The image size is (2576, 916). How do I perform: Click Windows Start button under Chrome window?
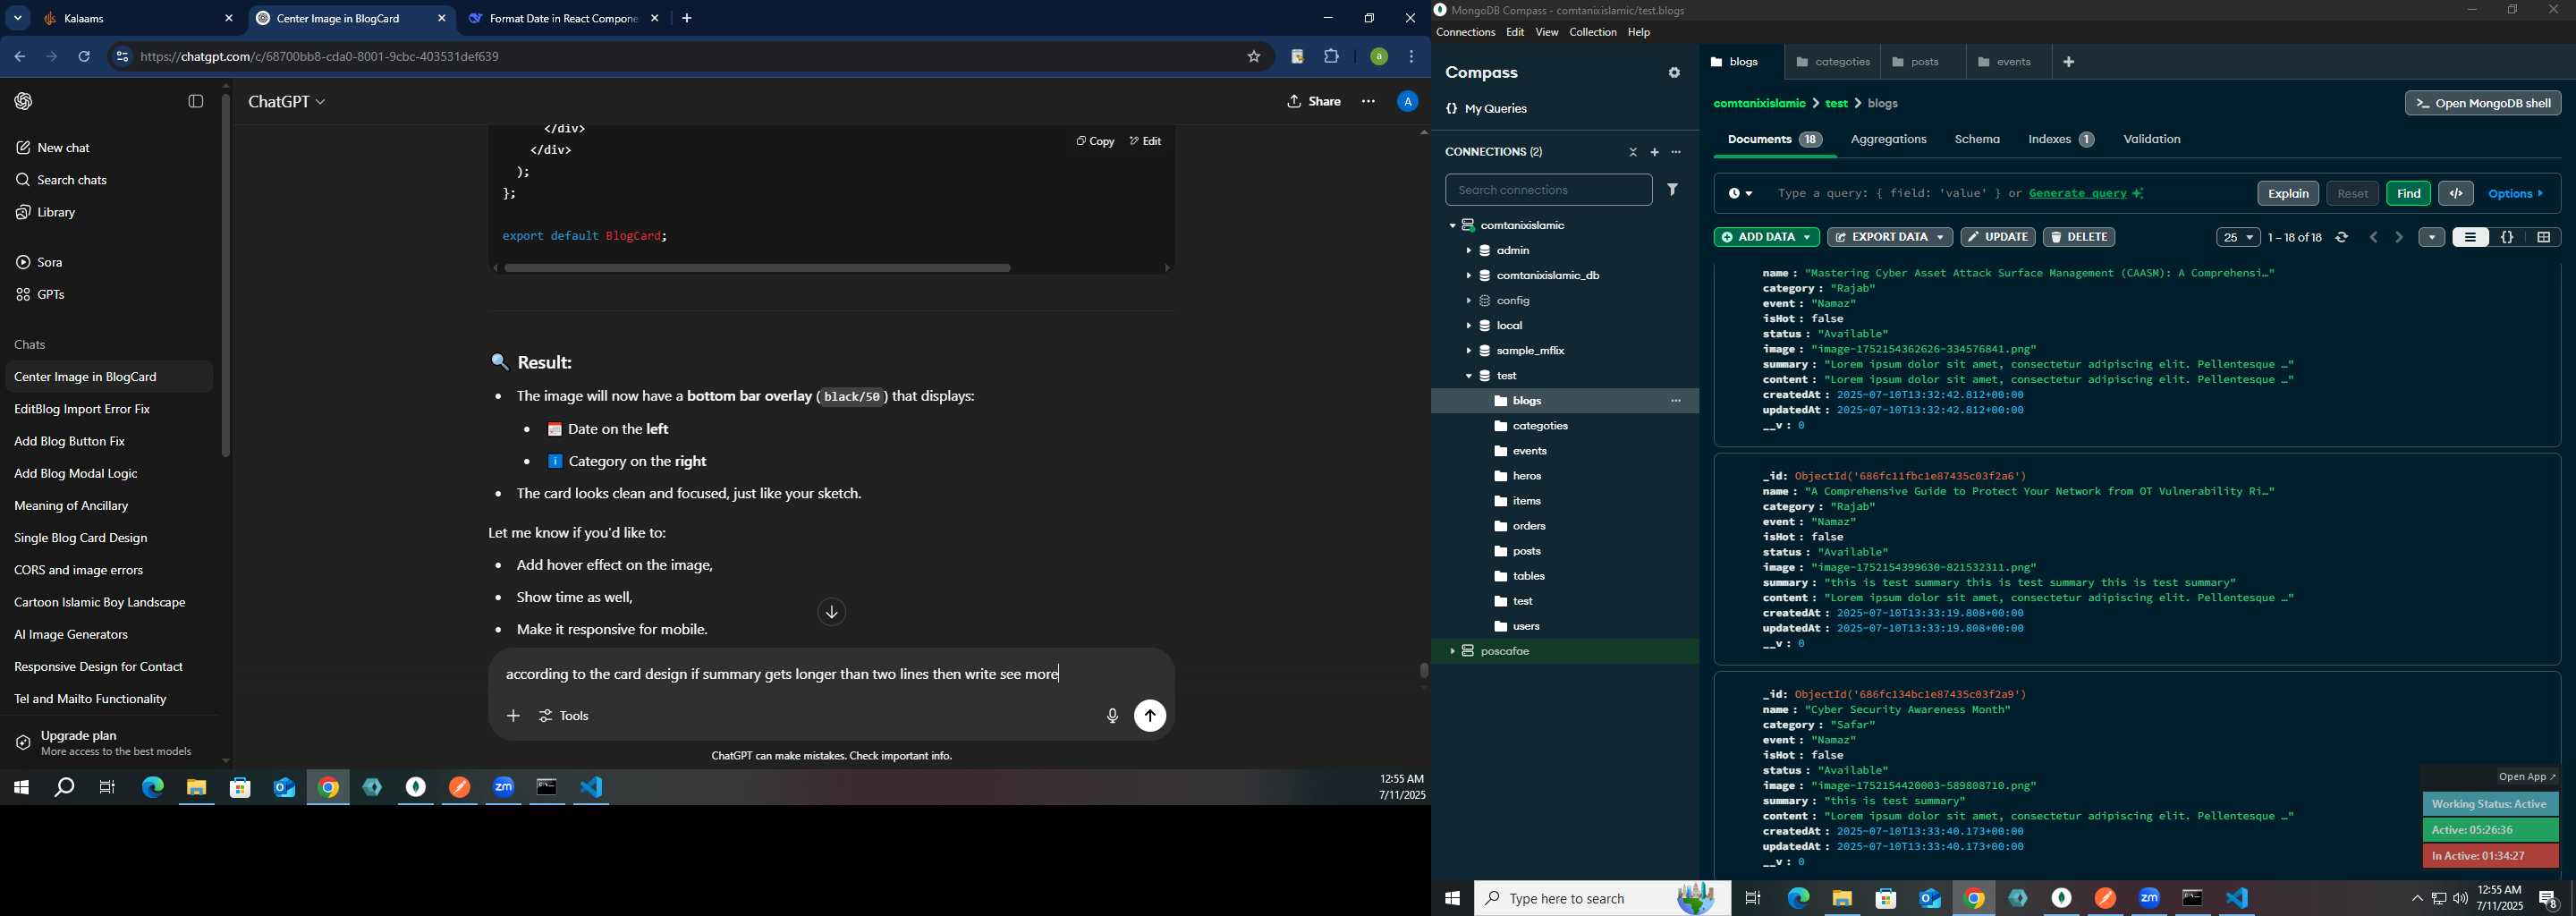pos(21,788)
